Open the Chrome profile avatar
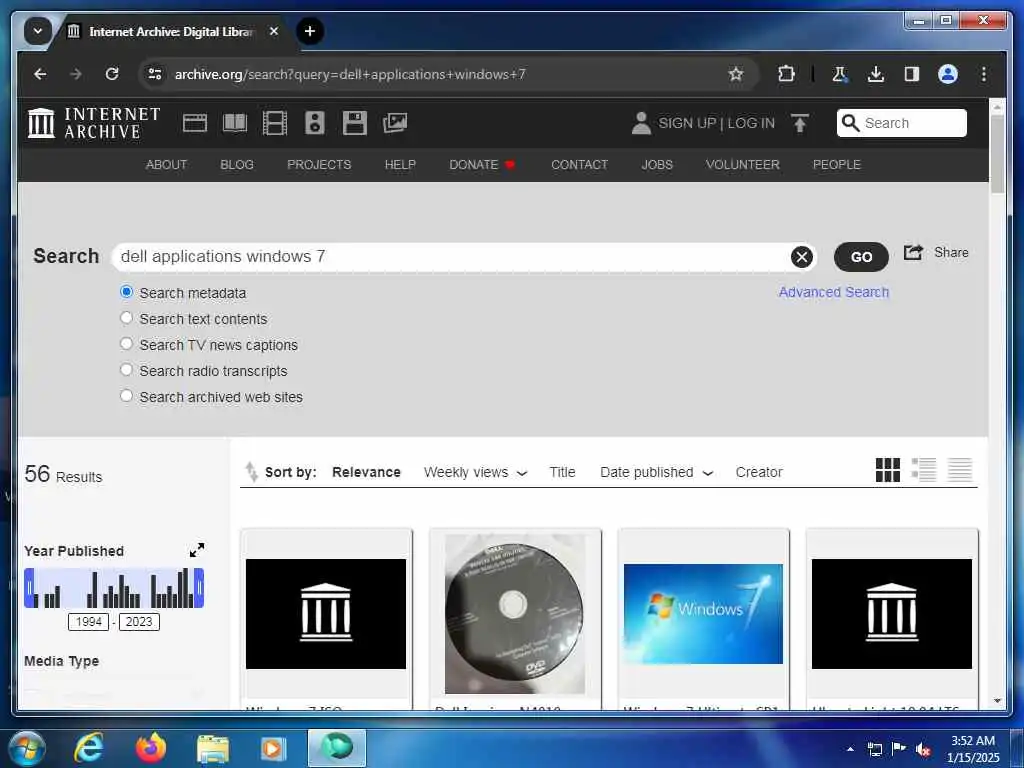The image size is (1024, 768). tap(948, 74)
